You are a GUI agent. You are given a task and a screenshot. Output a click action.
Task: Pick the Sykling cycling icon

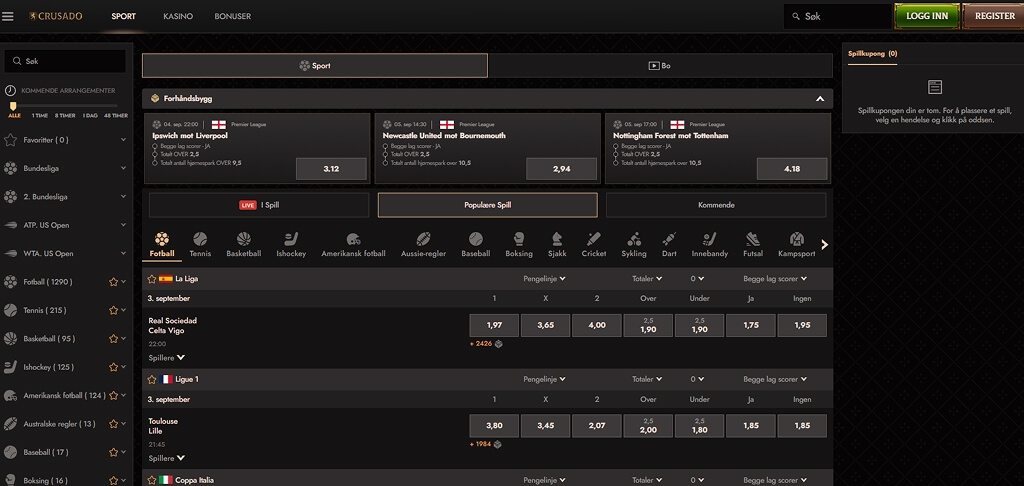[633, 239]
